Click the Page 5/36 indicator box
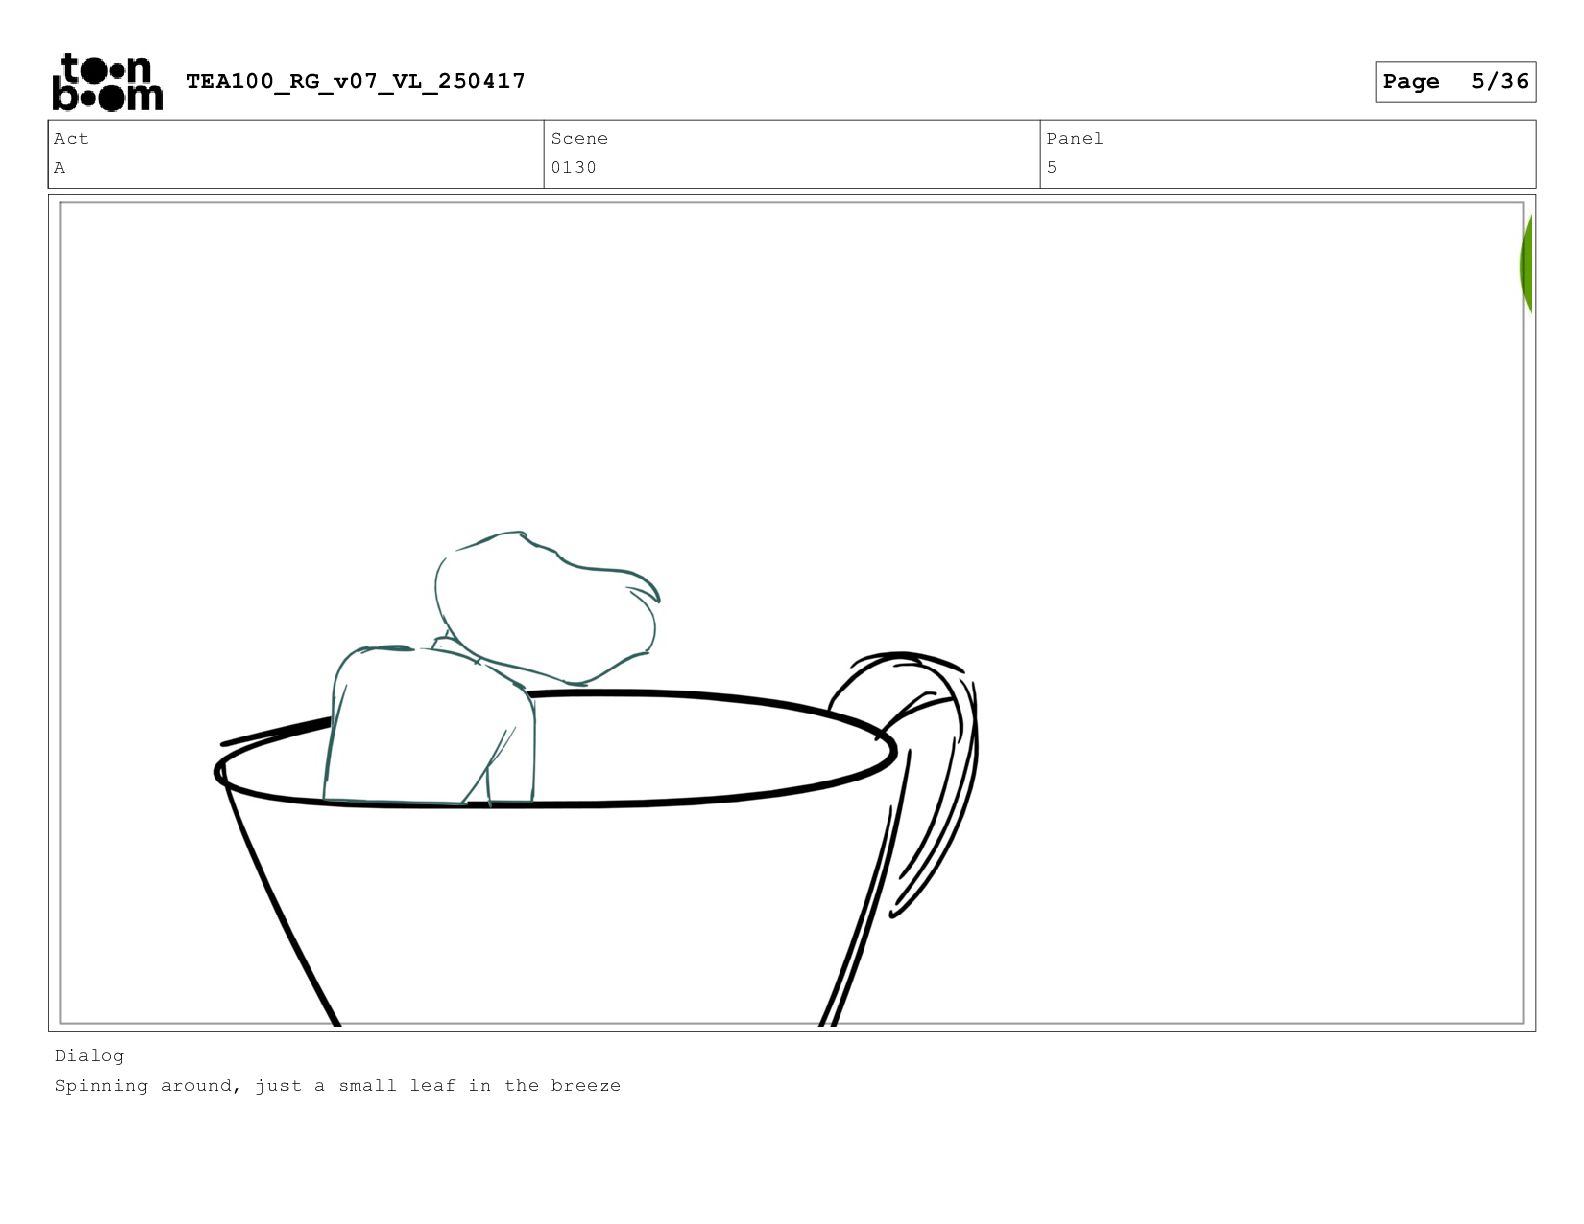1584x1224 pixels. [x=1455, y=82]
